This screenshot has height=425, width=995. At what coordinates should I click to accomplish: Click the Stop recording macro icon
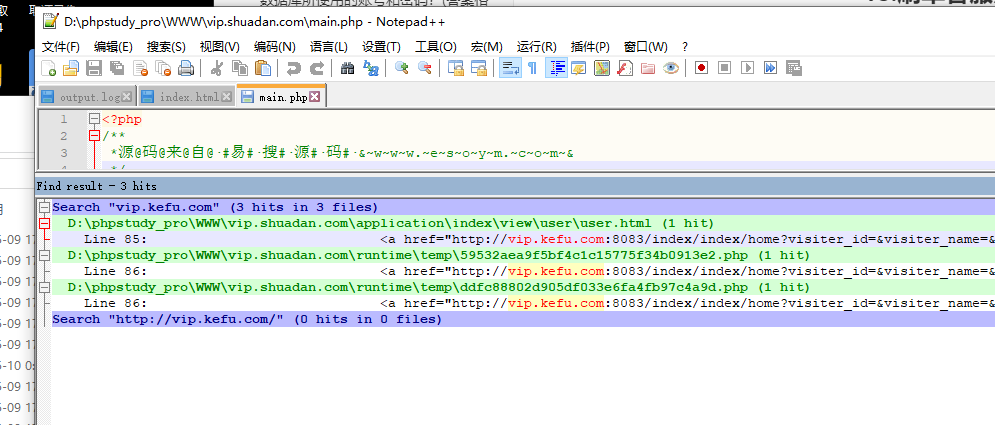(725, 68)
